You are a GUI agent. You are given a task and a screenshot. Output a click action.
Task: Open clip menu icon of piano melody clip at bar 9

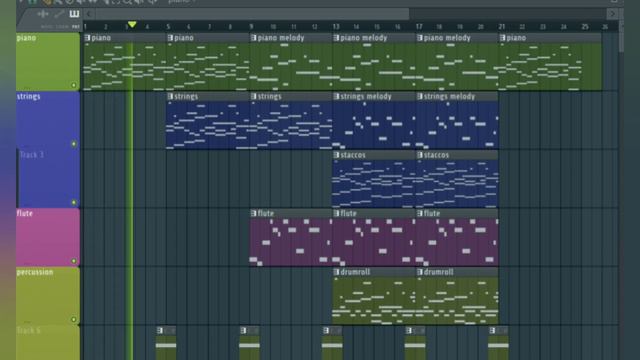(x=253, y=38)
